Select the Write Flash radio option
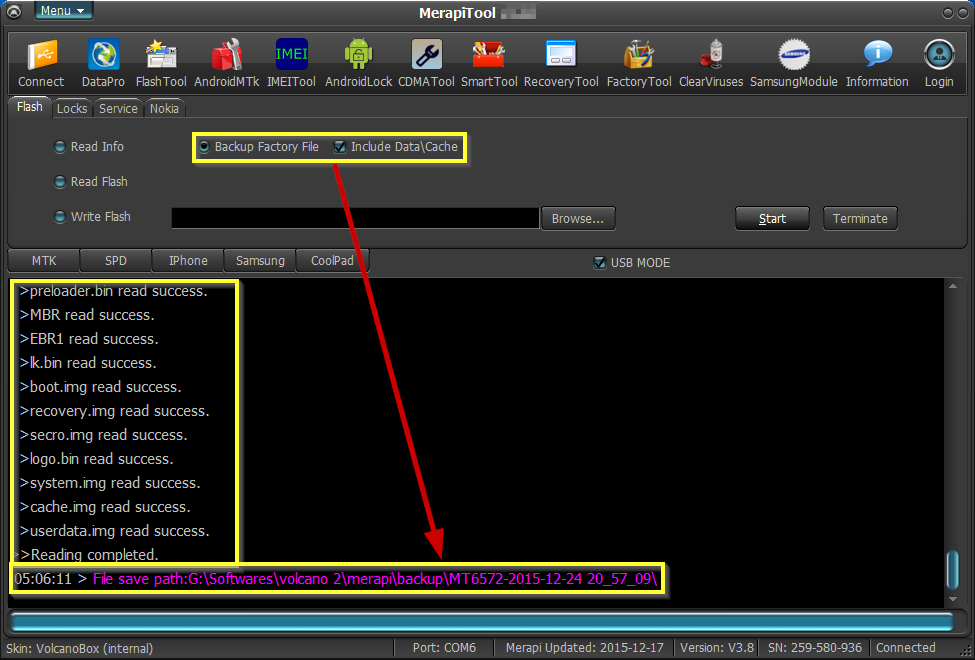 coord(92,216)
